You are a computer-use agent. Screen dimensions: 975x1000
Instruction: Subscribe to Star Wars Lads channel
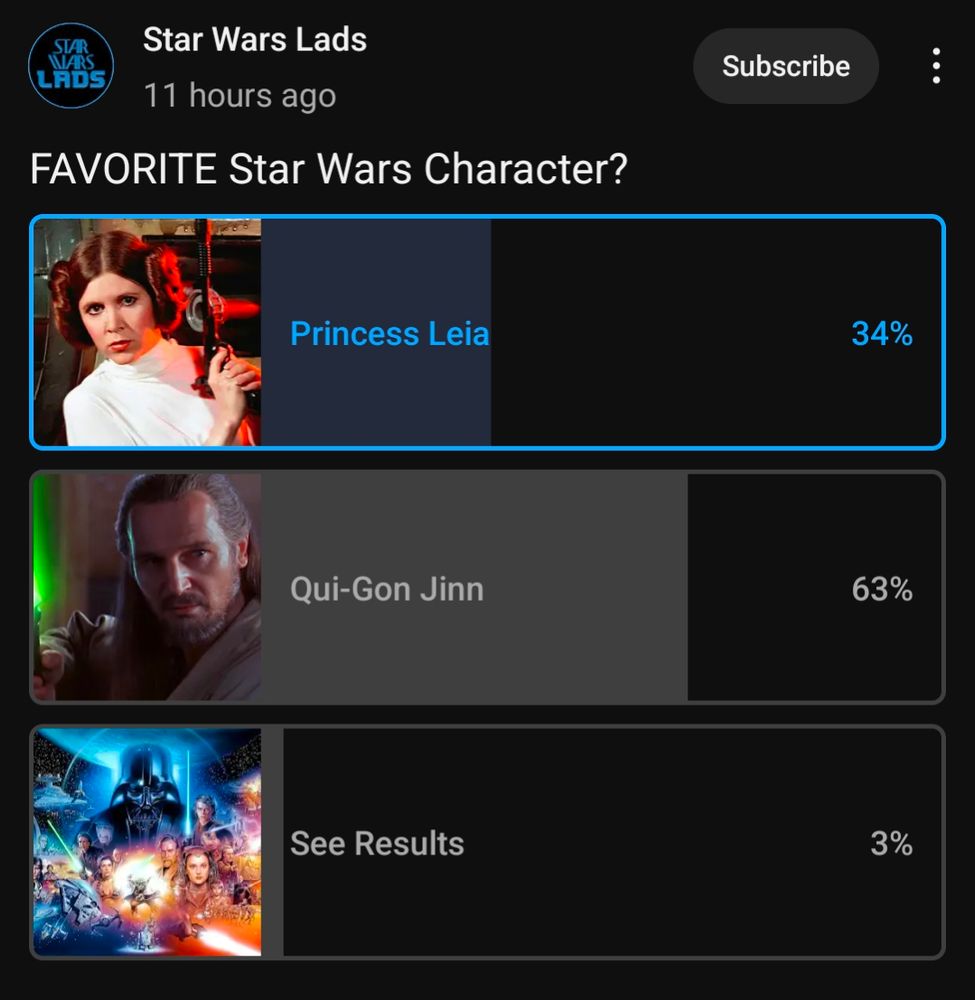coord(786,66)
